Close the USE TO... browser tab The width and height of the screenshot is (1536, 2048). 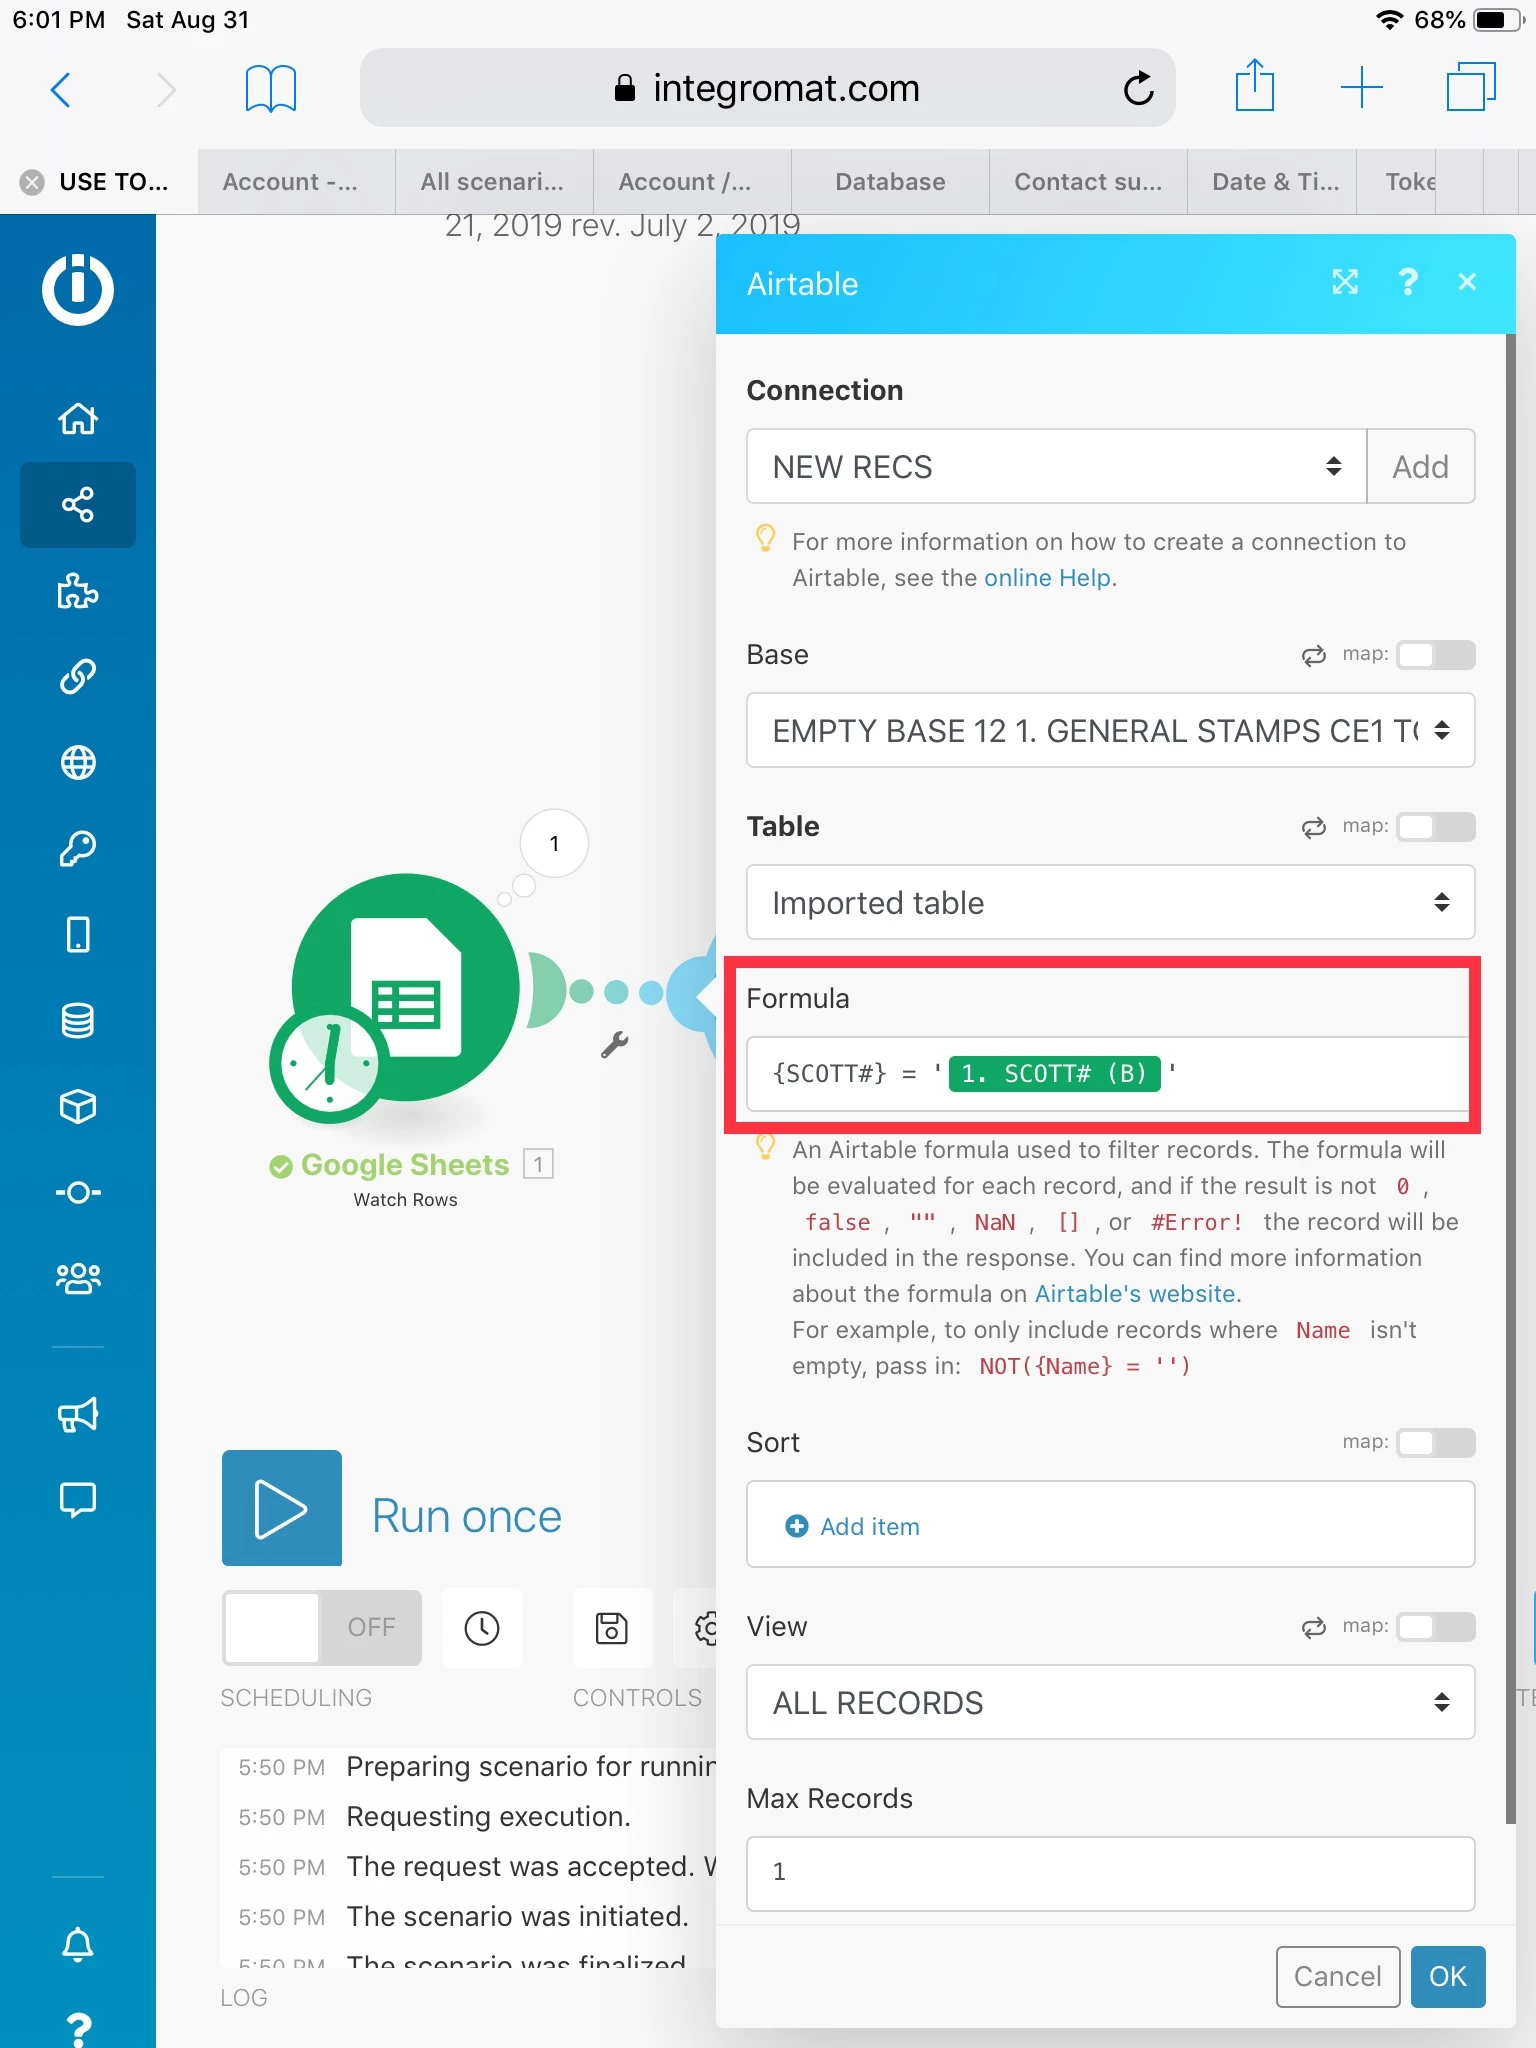pos(33,182)
